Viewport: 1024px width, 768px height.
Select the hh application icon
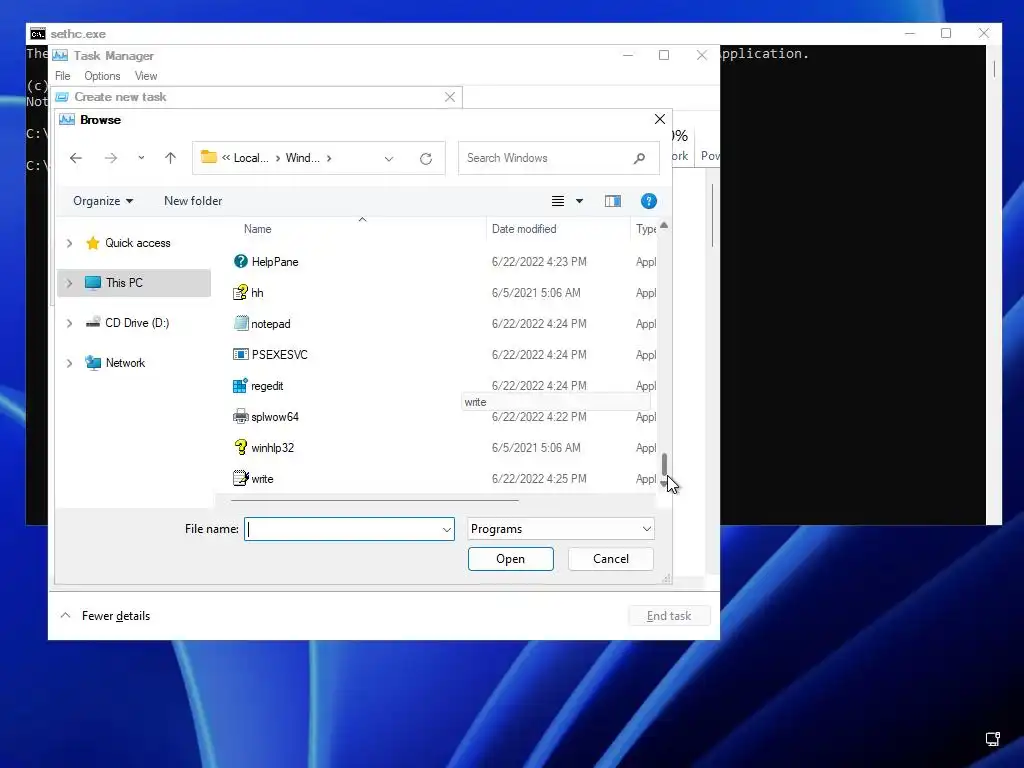(x=240, y=293)
